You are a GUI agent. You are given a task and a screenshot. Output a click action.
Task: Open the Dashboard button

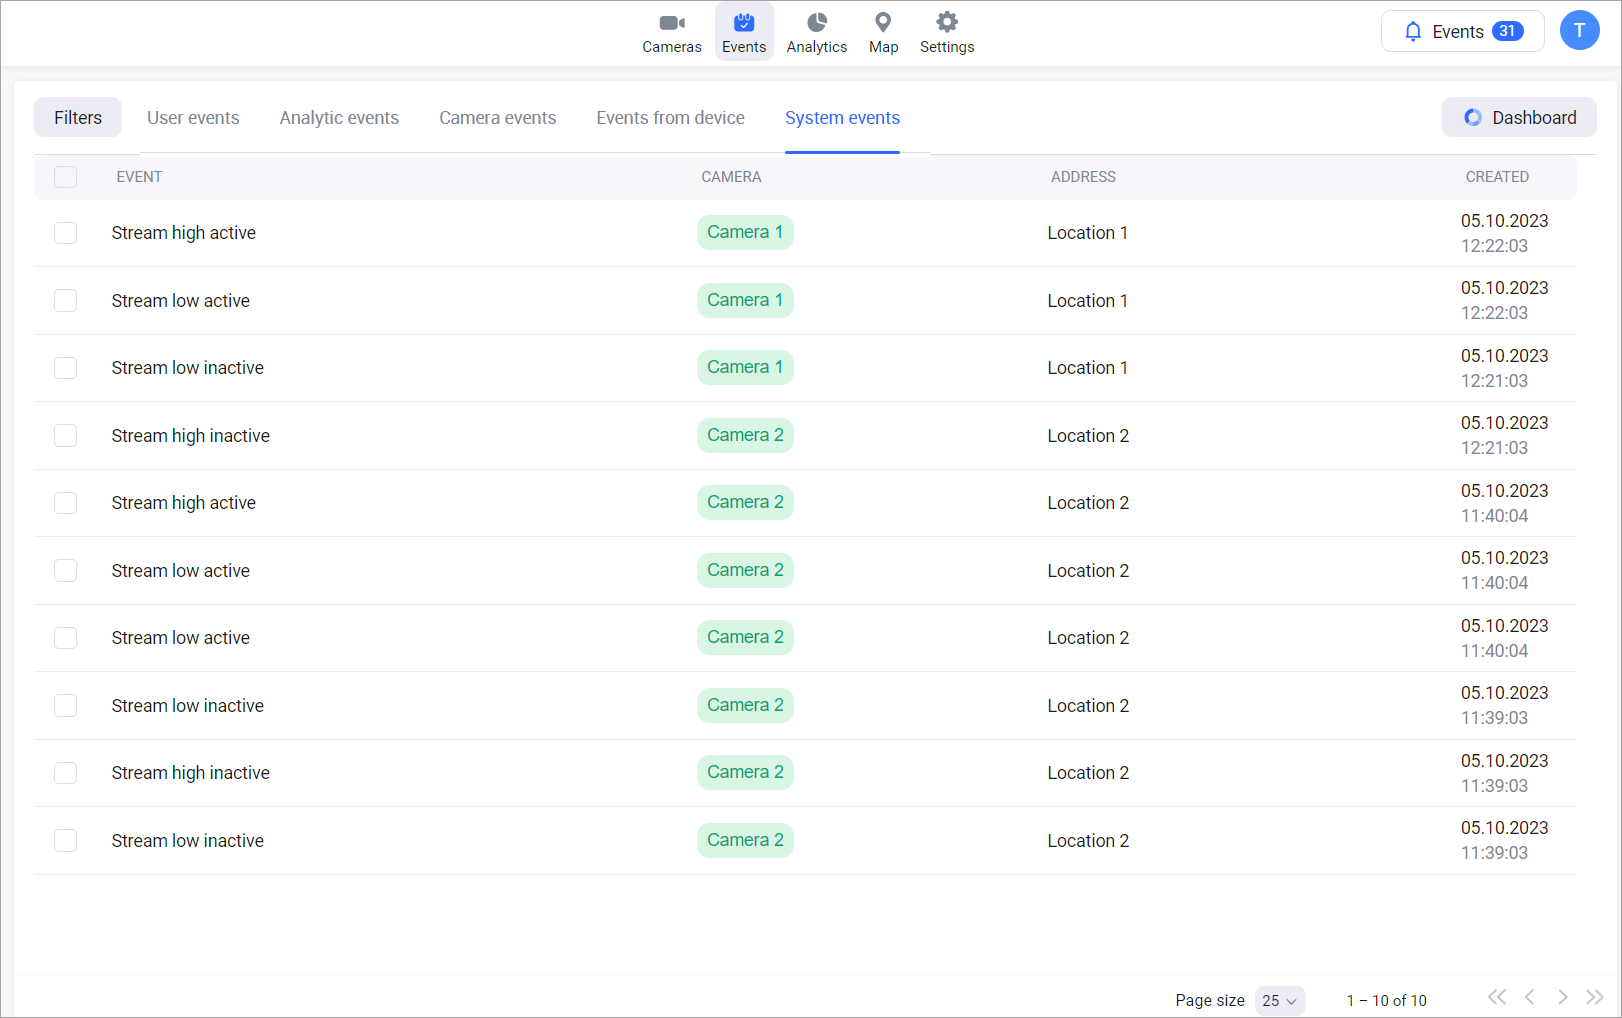click(x=1519, y=118)
